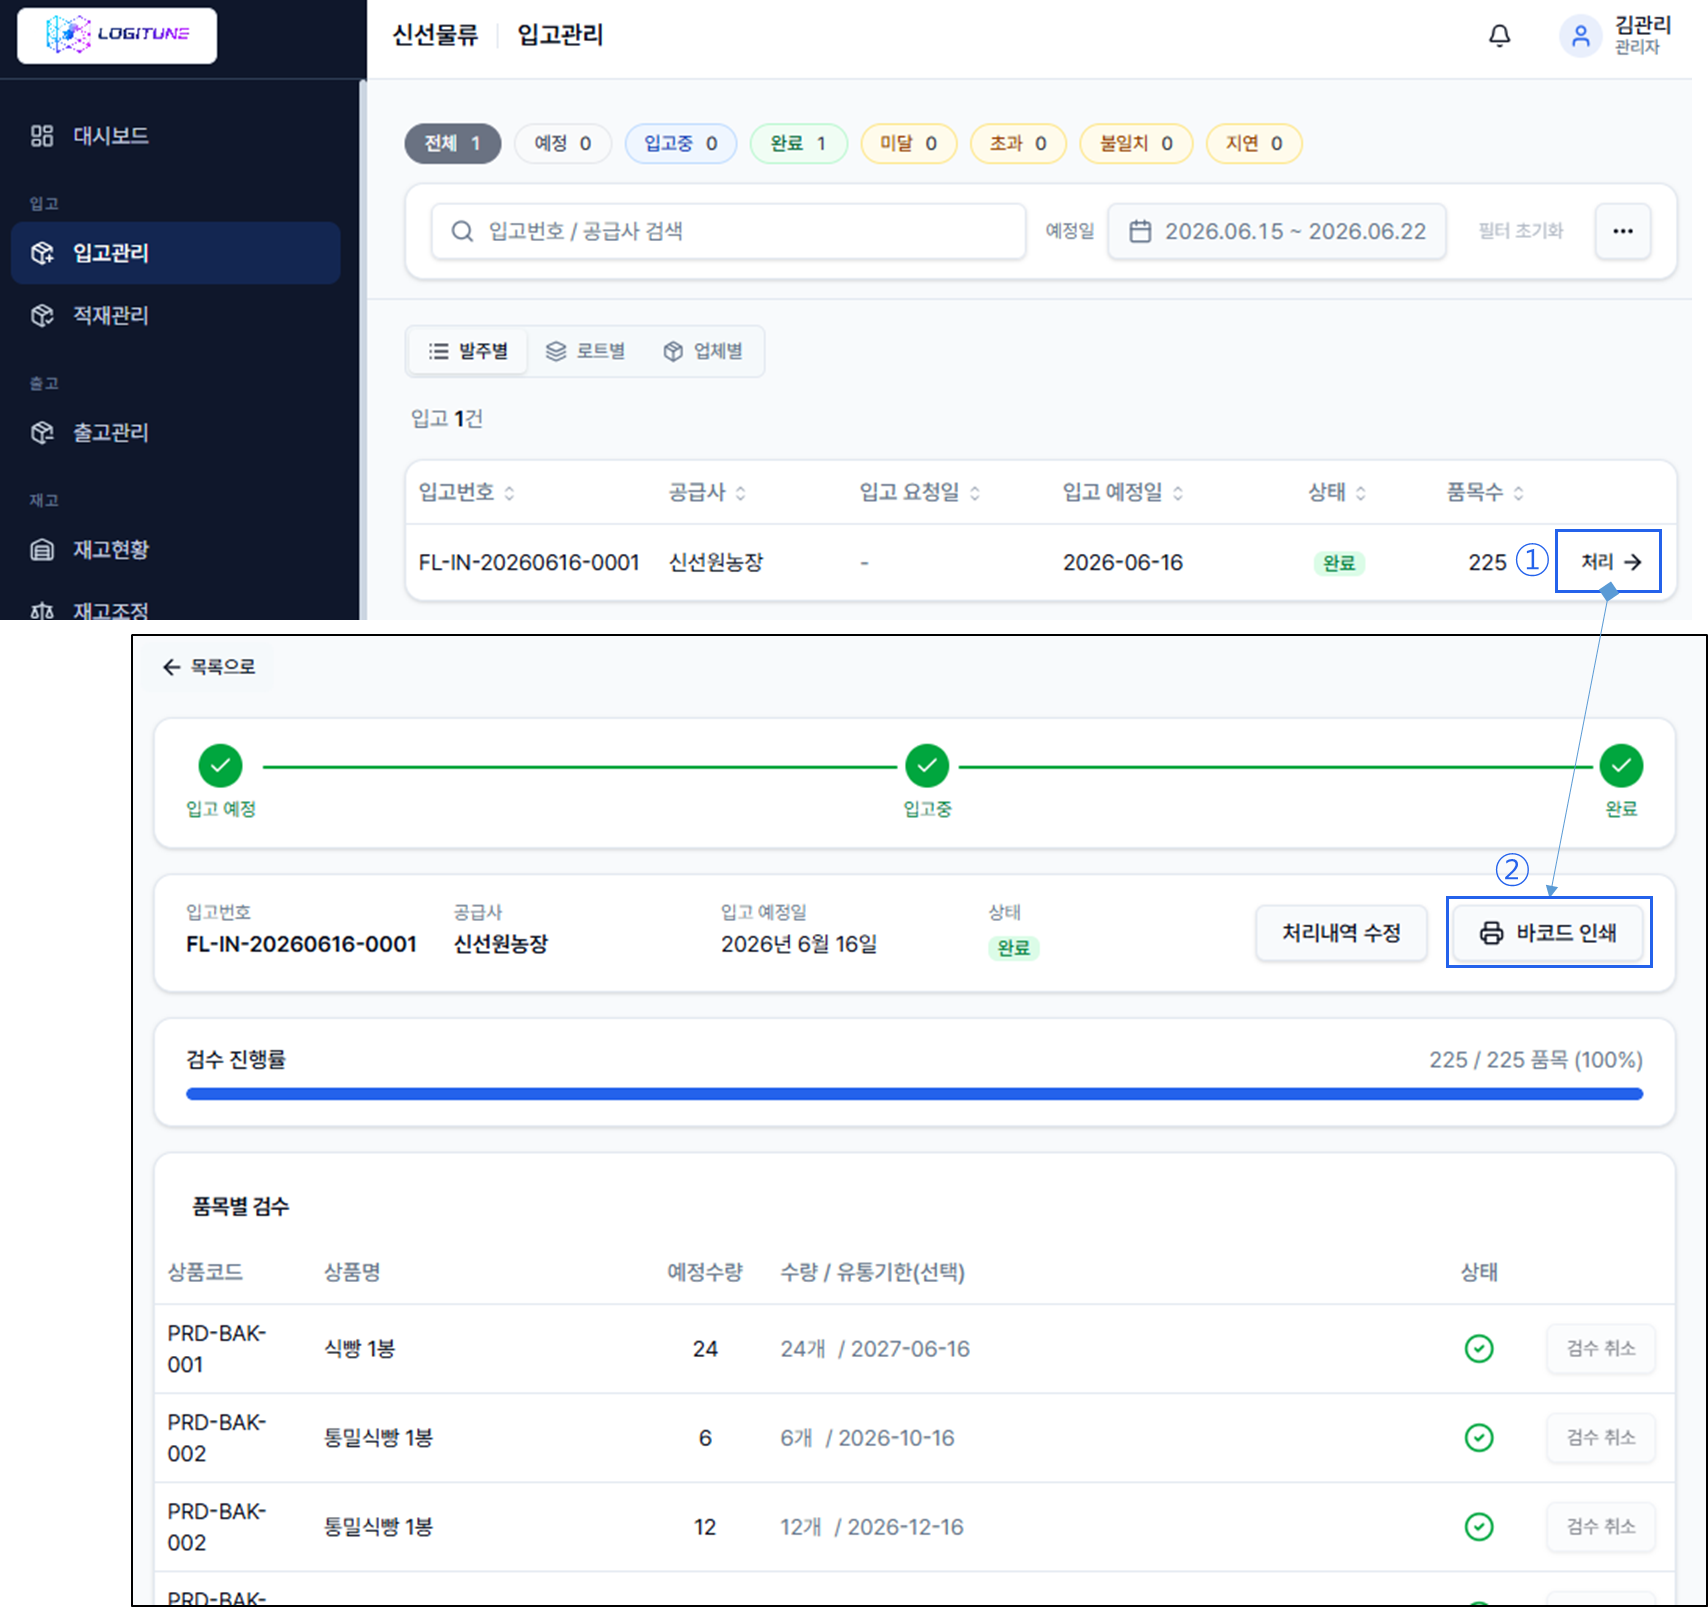The image size is (1708, 1607).
Task: Sort by 상태 column
Action: 1337,492
